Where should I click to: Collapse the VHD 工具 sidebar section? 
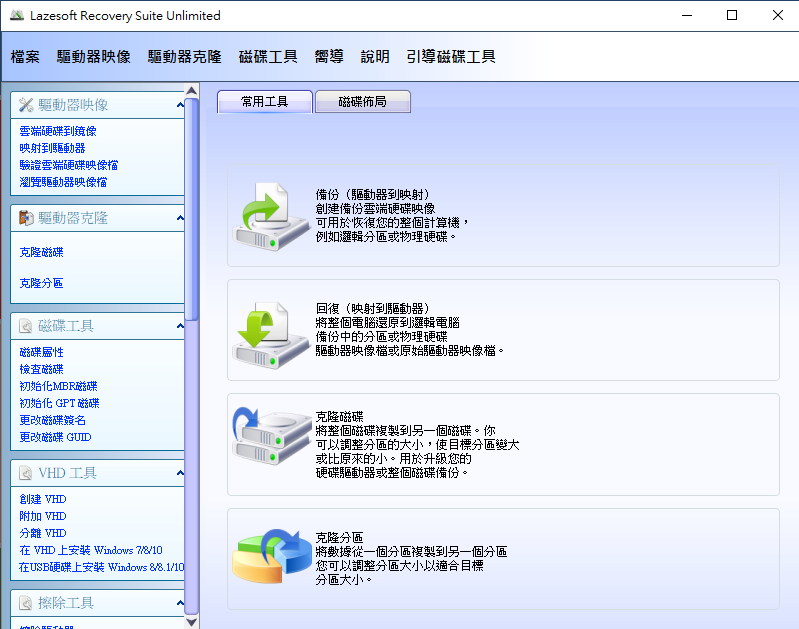point(180,474)
